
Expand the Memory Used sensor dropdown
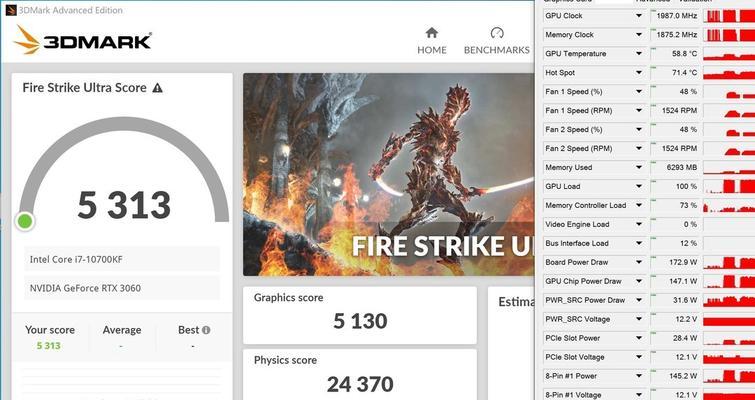[639, 168]
